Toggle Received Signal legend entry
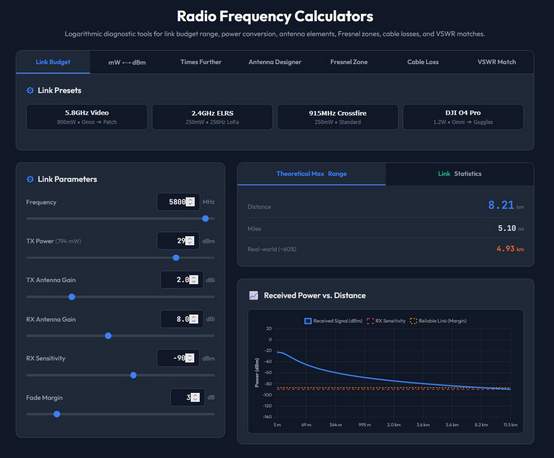The width and height of the screenshot is (554, 458). (x=333, y=321)
